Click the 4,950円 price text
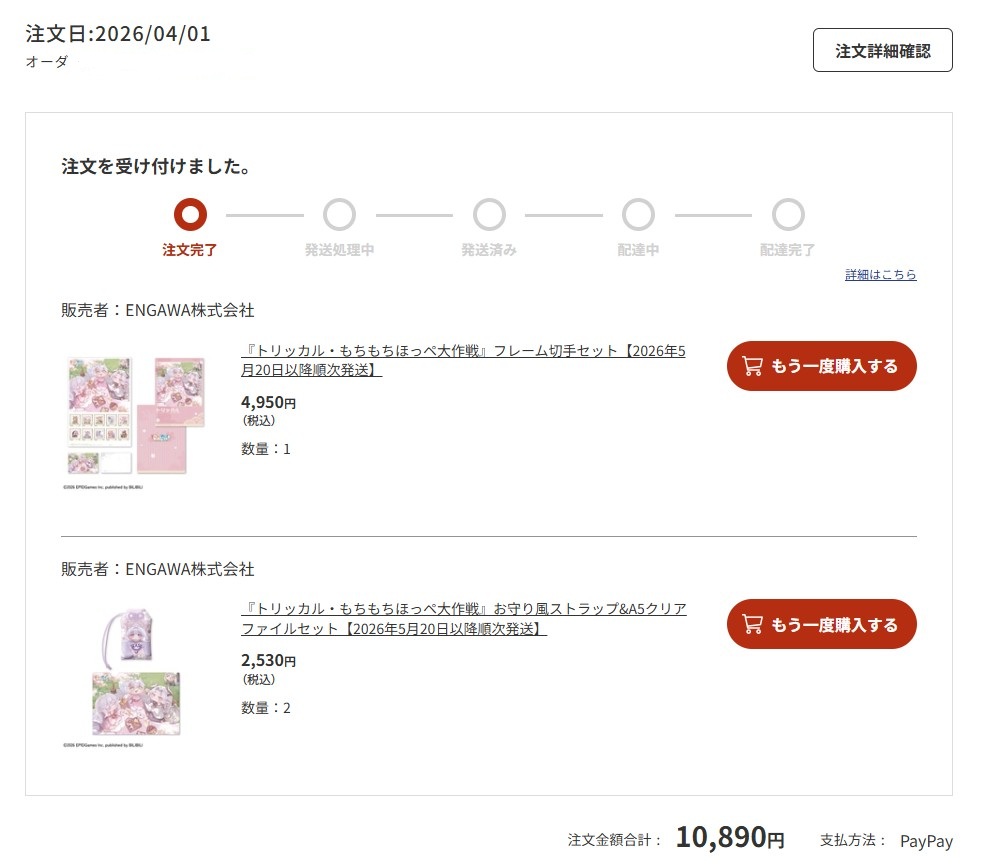Screen dimensions: 981x868 [268, 403]
